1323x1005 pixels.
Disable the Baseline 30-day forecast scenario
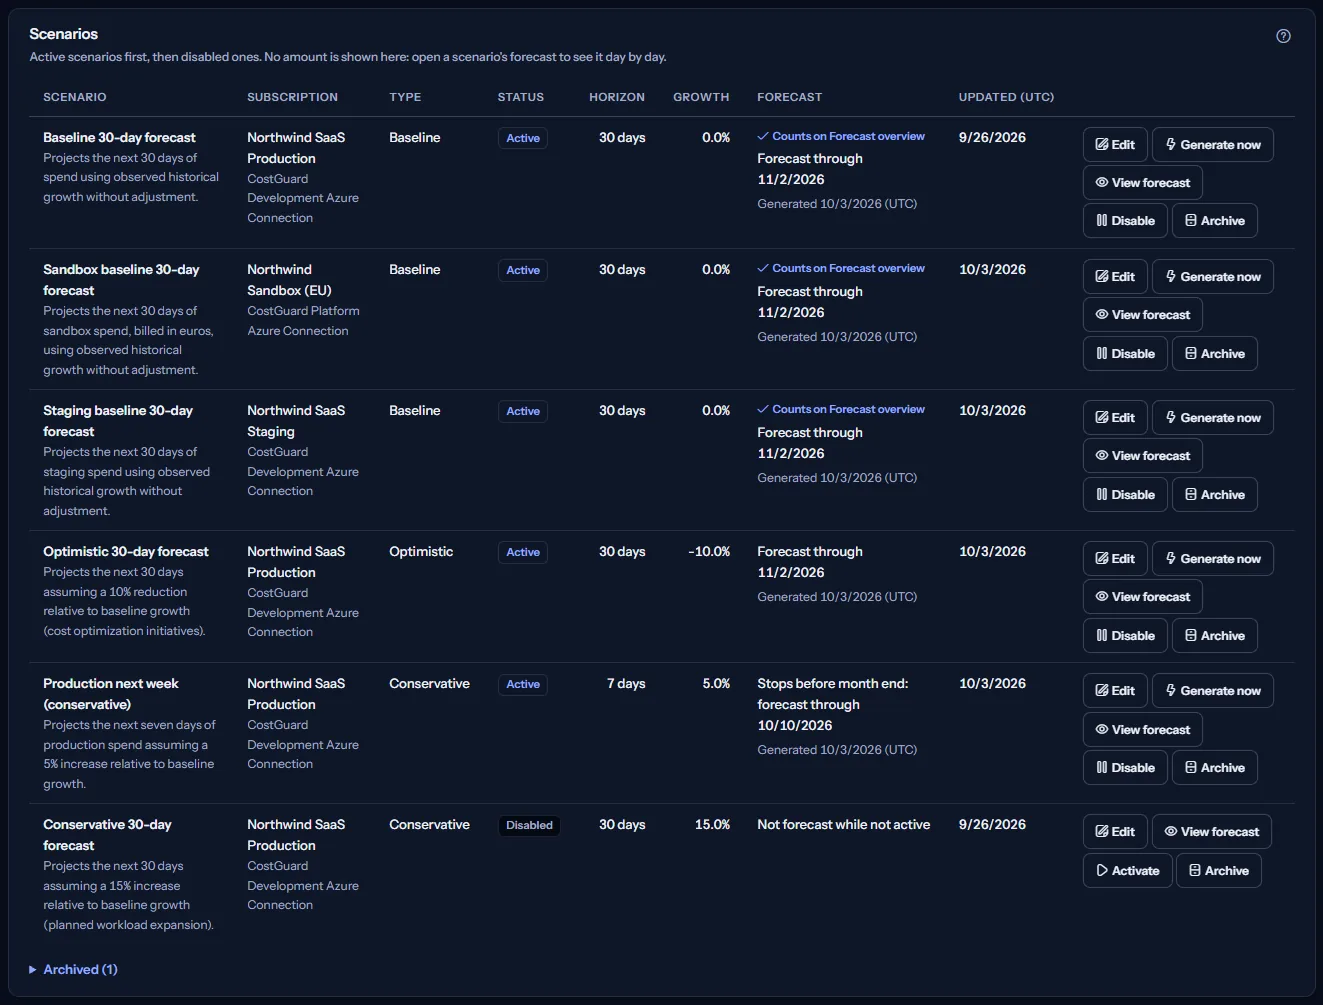click(1125, 221)
